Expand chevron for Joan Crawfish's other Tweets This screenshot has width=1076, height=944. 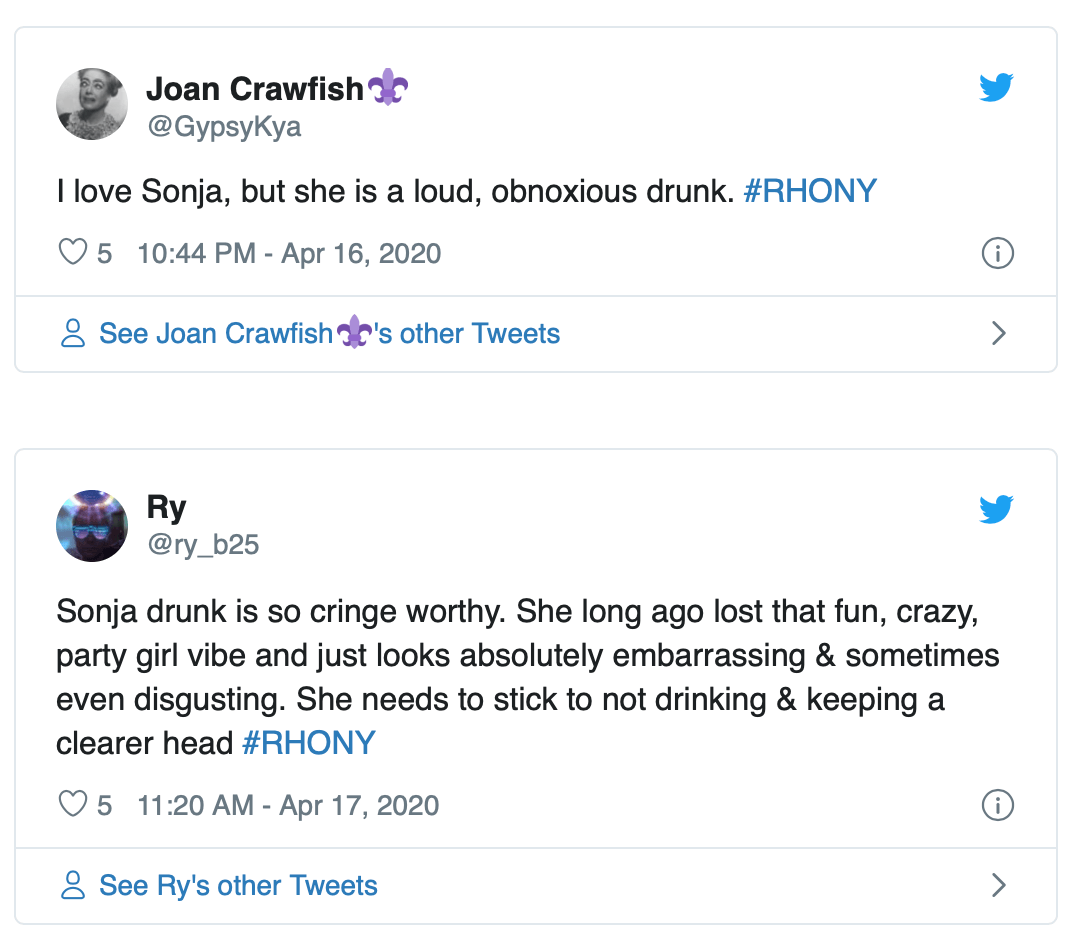998,333
